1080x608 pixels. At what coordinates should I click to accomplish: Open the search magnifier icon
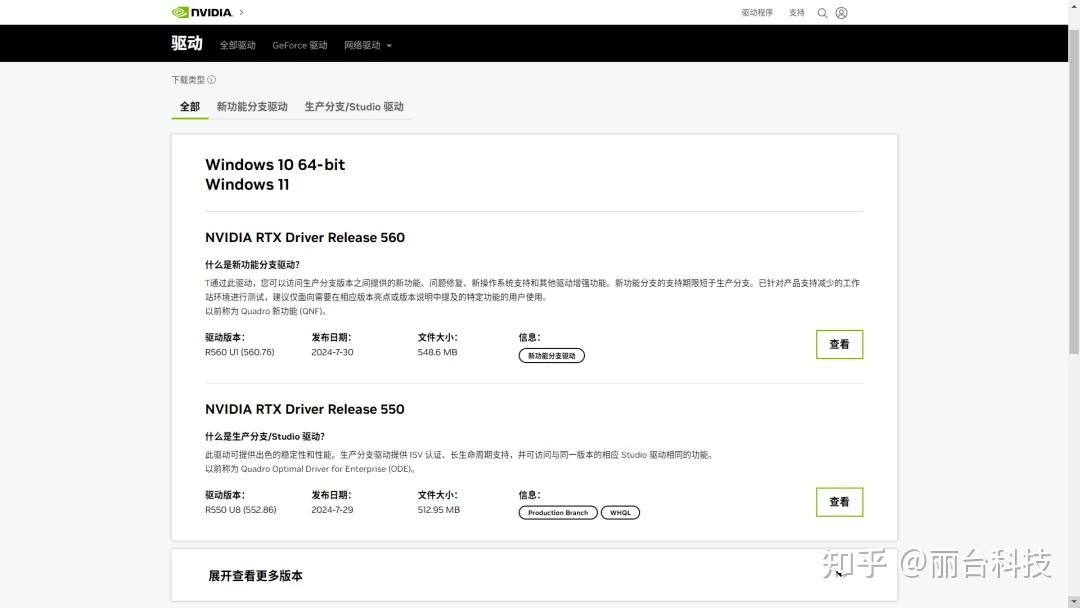pyautogui.click(x=822, y=12)
